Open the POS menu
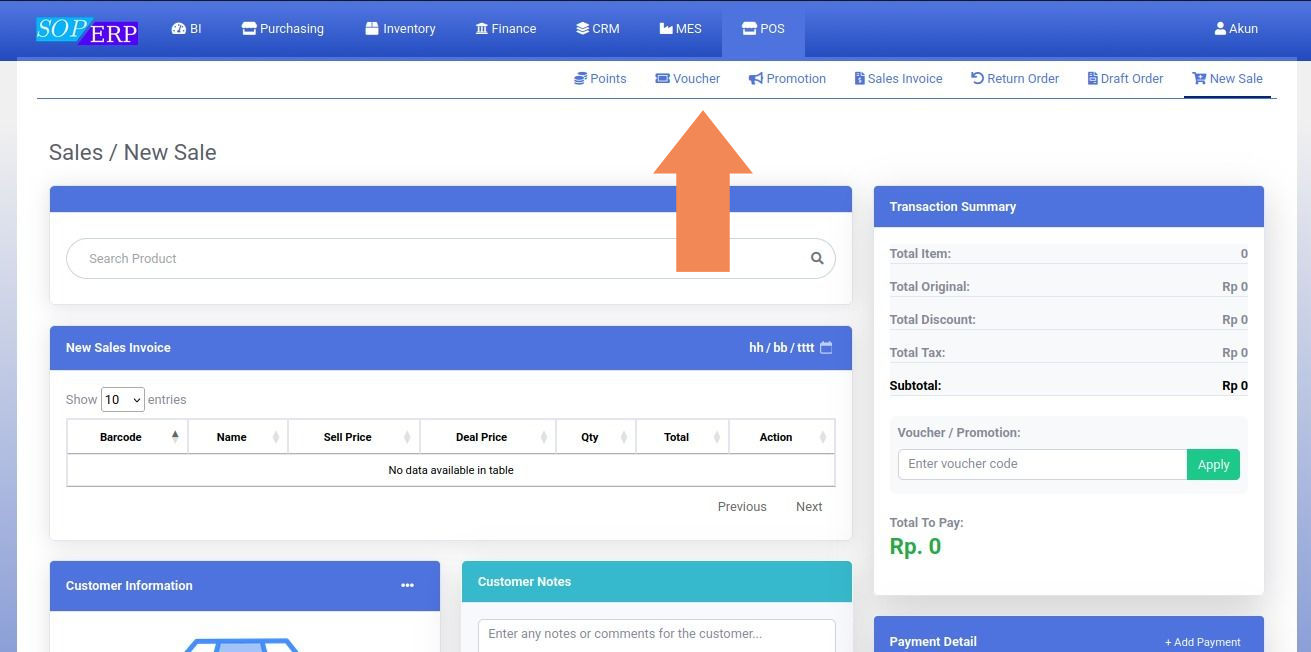Screen dimensions: 1311x652 click(x=763, y=29)
